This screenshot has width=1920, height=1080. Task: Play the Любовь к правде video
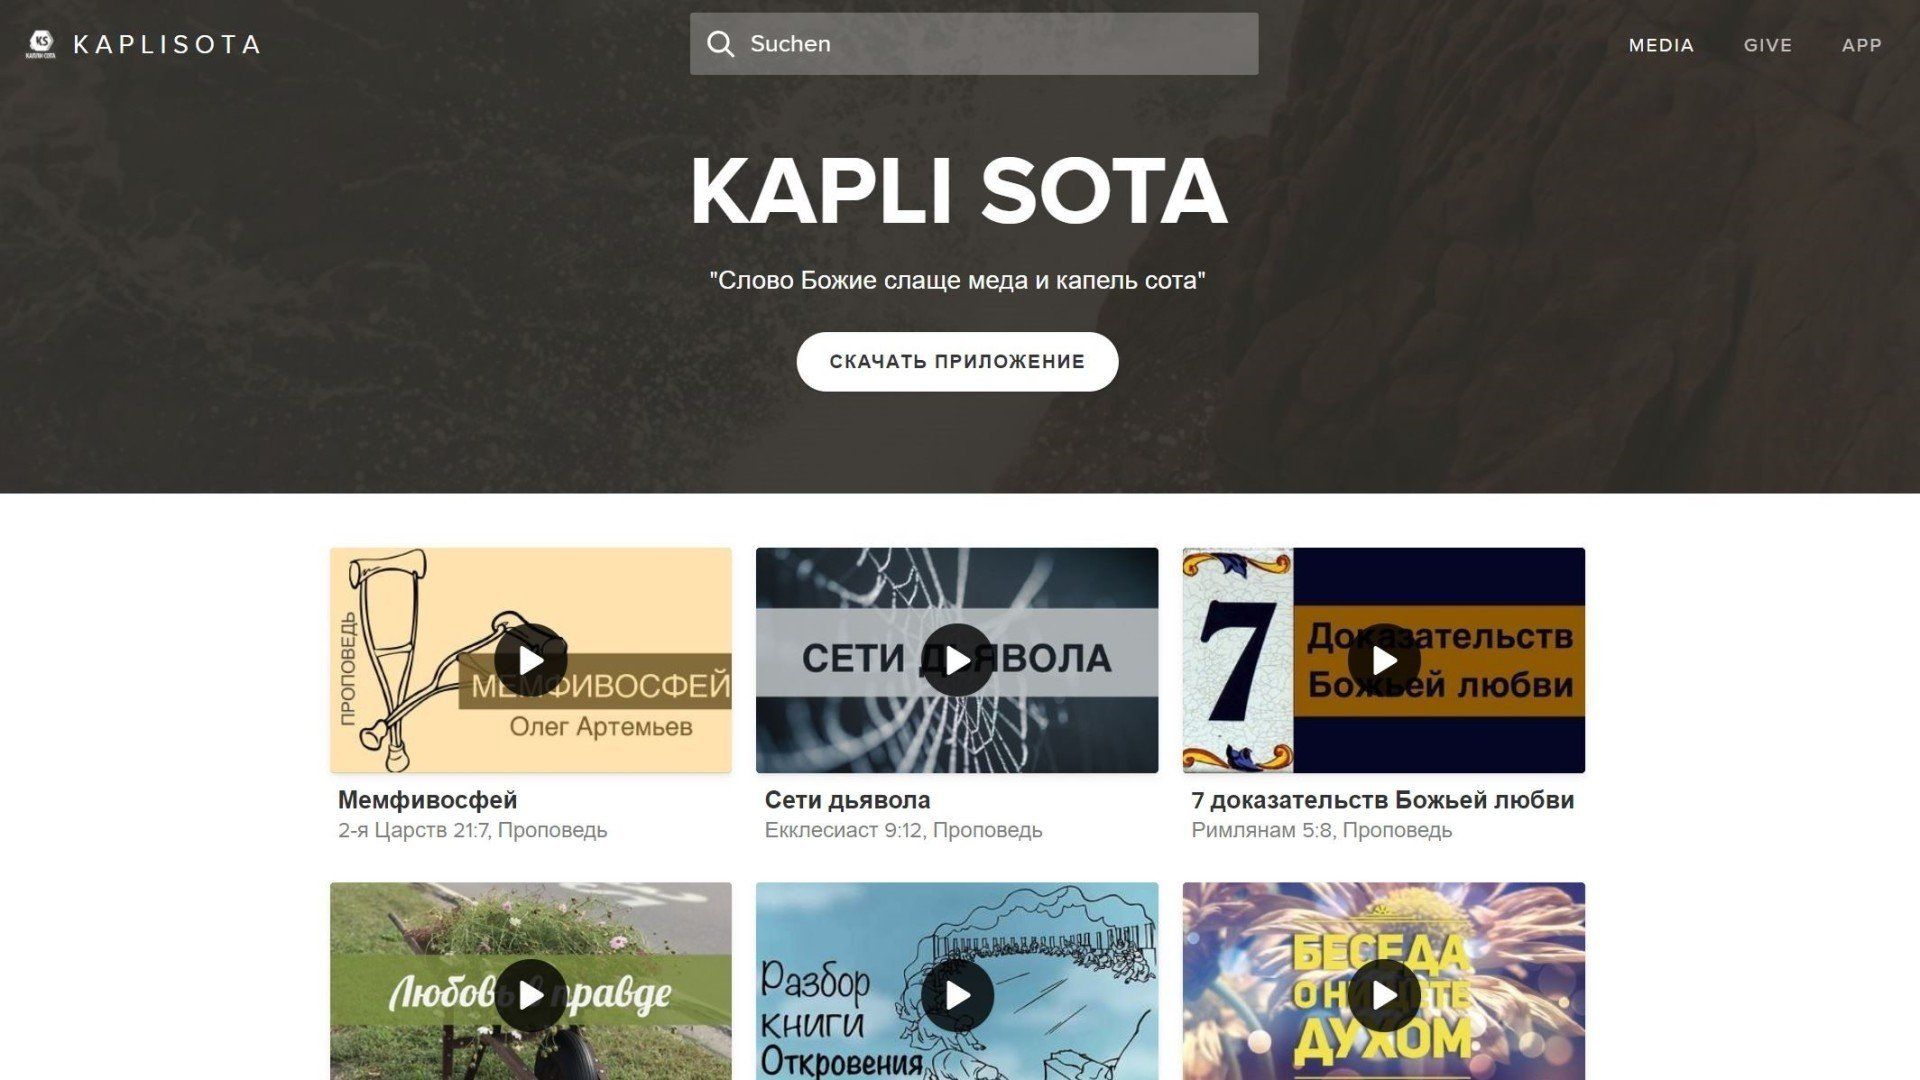pos(531,996)
